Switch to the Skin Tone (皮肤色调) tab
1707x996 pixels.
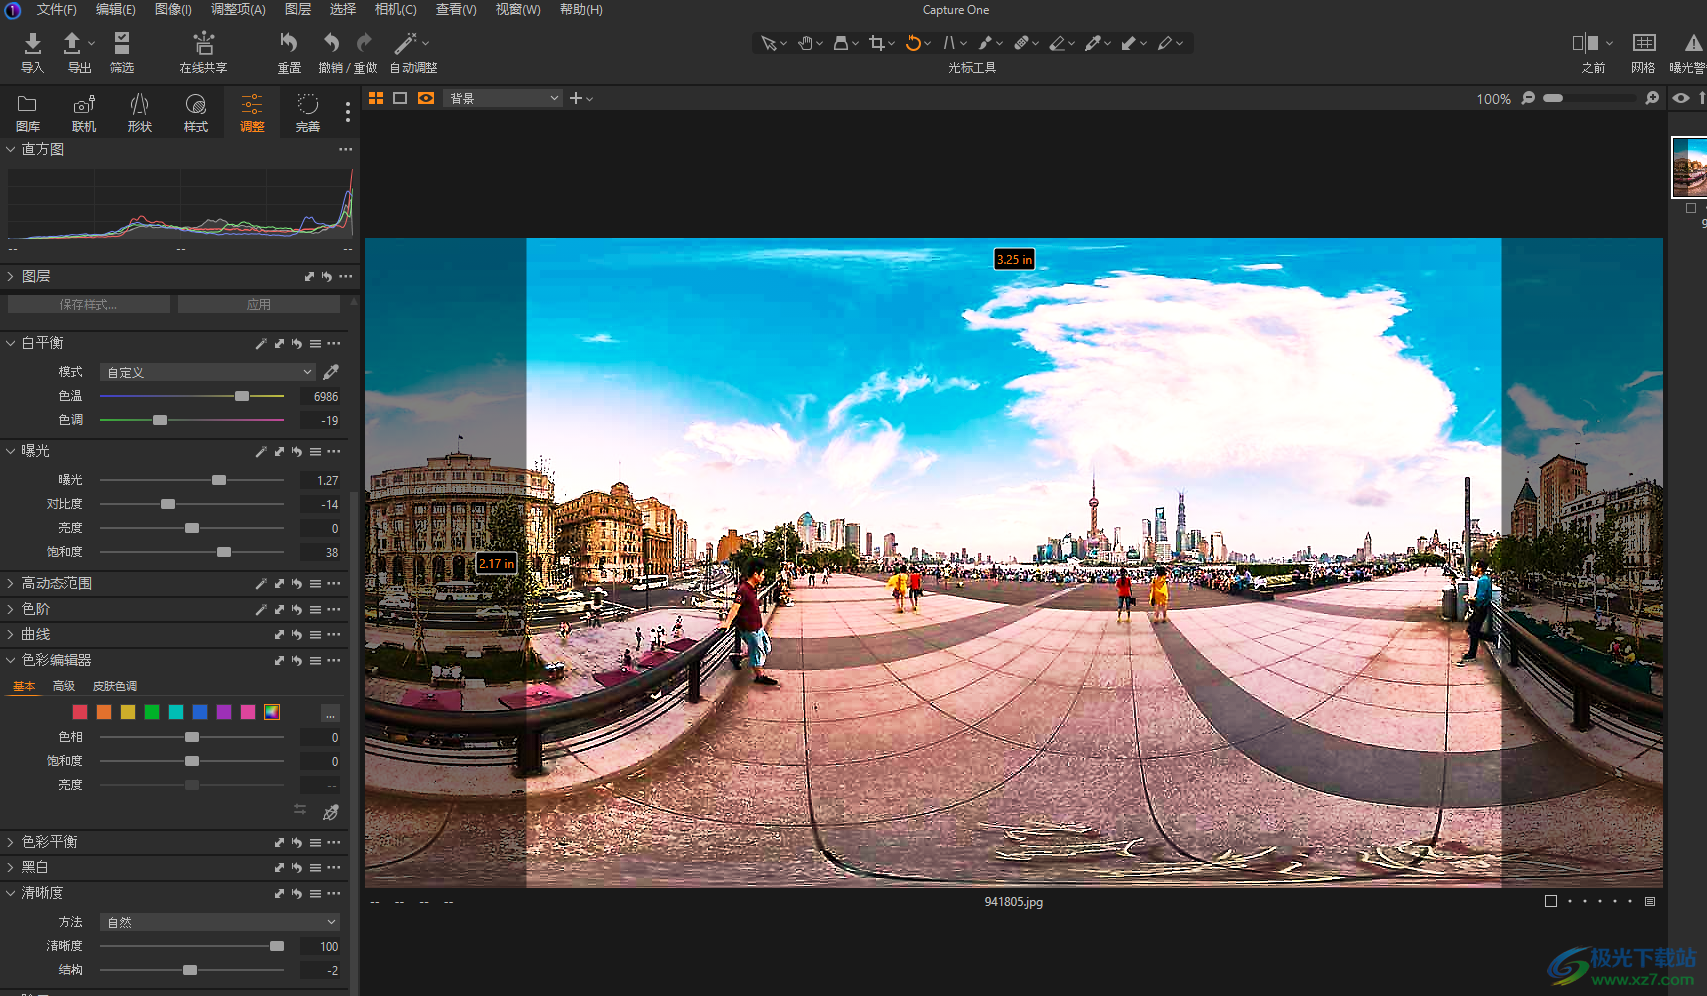coord(115,686)
